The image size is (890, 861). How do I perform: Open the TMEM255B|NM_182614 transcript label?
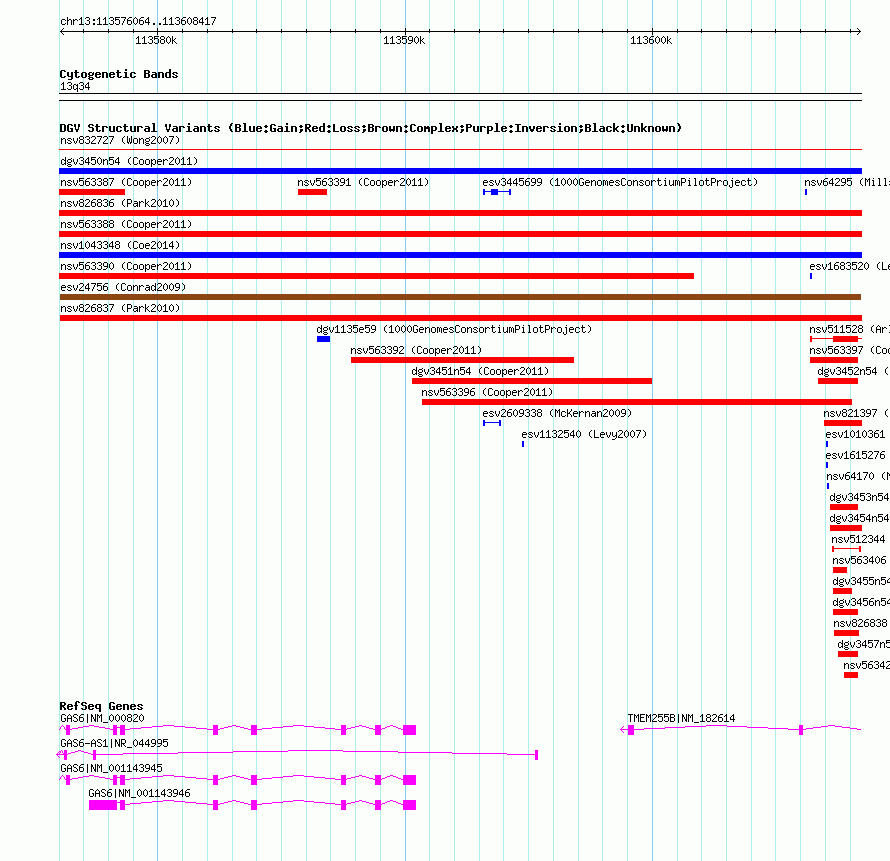coord(681,719)
